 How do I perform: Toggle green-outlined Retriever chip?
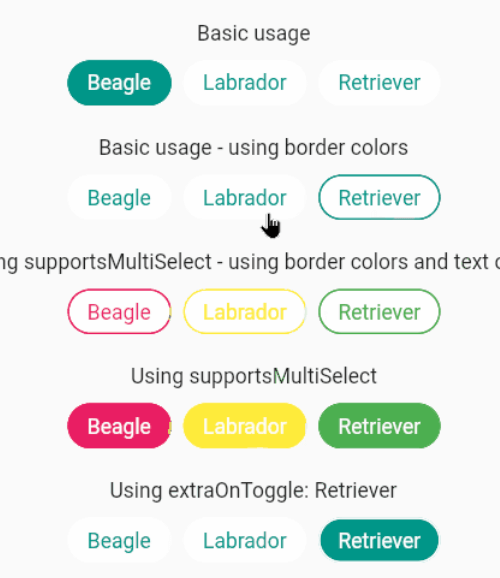coord(379,312)
